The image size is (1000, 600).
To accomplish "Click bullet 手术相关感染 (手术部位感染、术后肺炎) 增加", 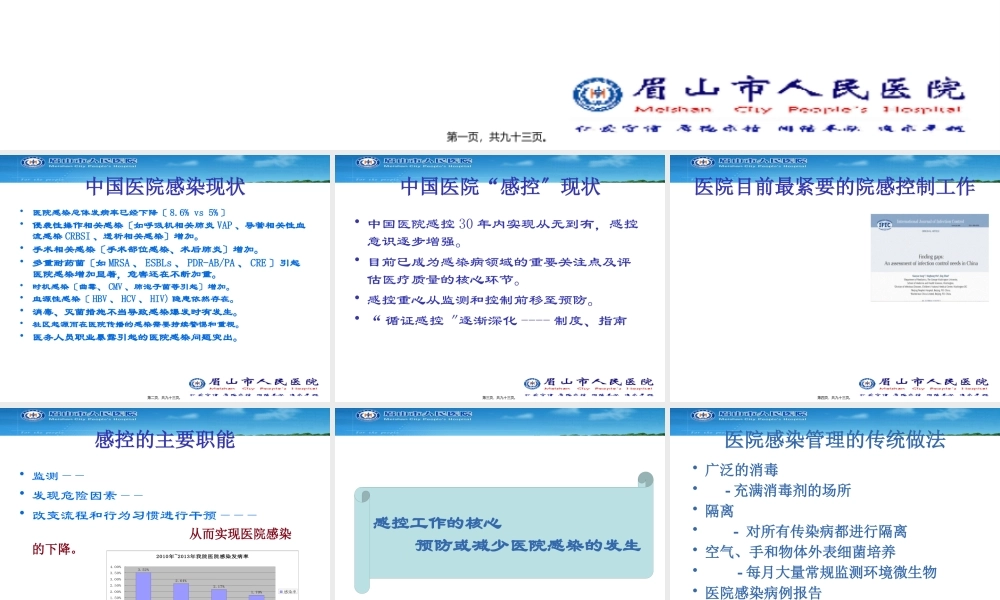I will 146,249.
